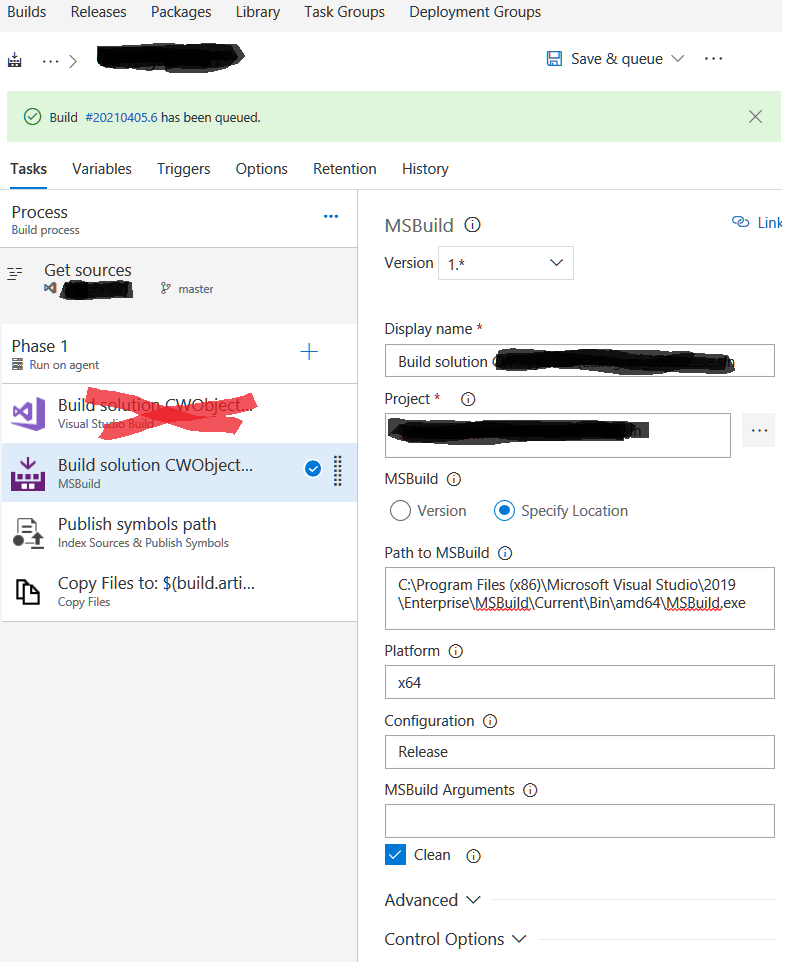Open the Version dropdown showing 1.*

tap(505, 262)
